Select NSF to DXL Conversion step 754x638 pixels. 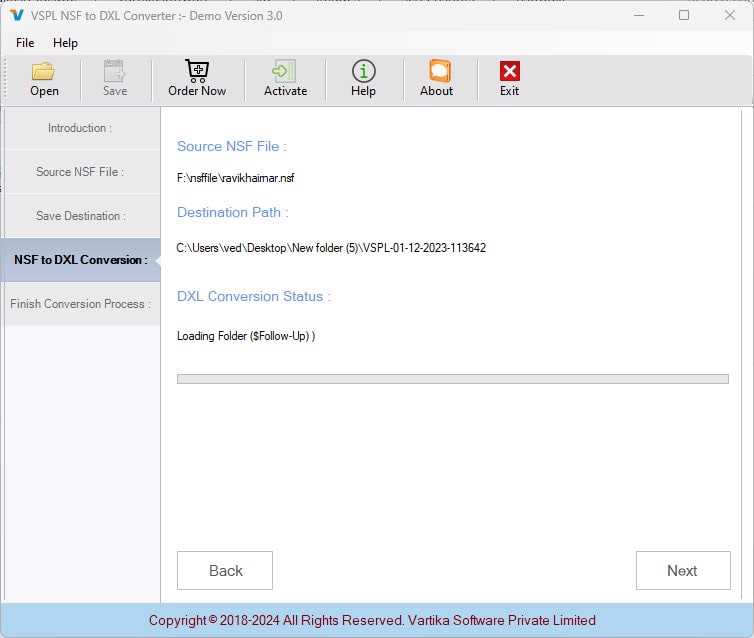(x=81, y=260)
